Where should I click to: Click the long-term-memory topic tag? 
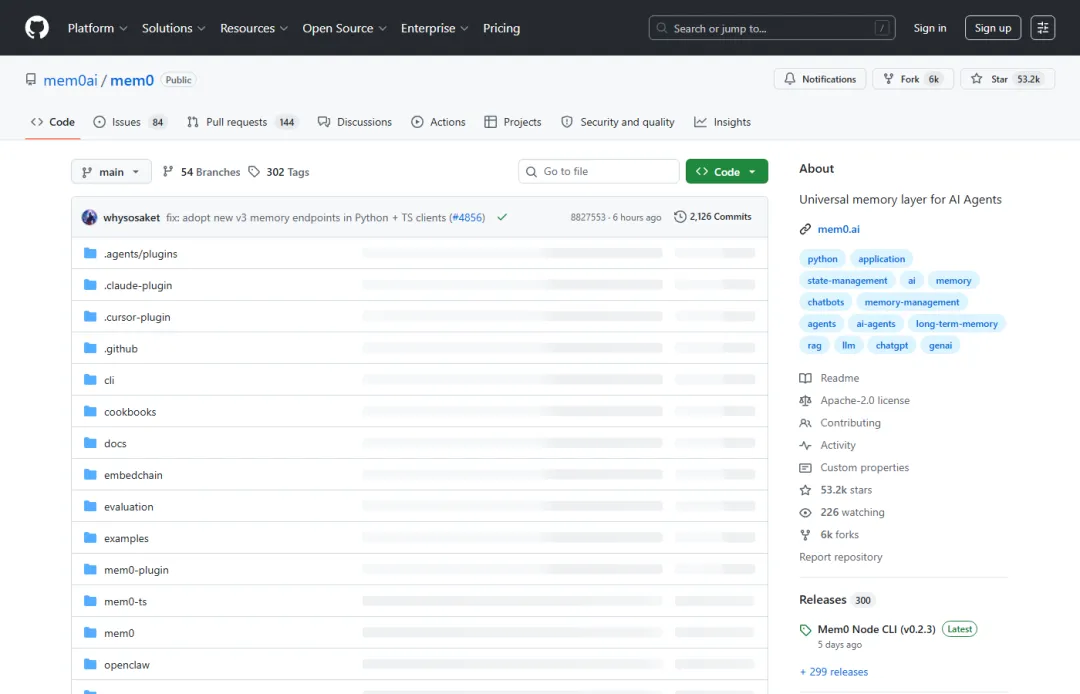pyautogui.click(x=957, y=324)
